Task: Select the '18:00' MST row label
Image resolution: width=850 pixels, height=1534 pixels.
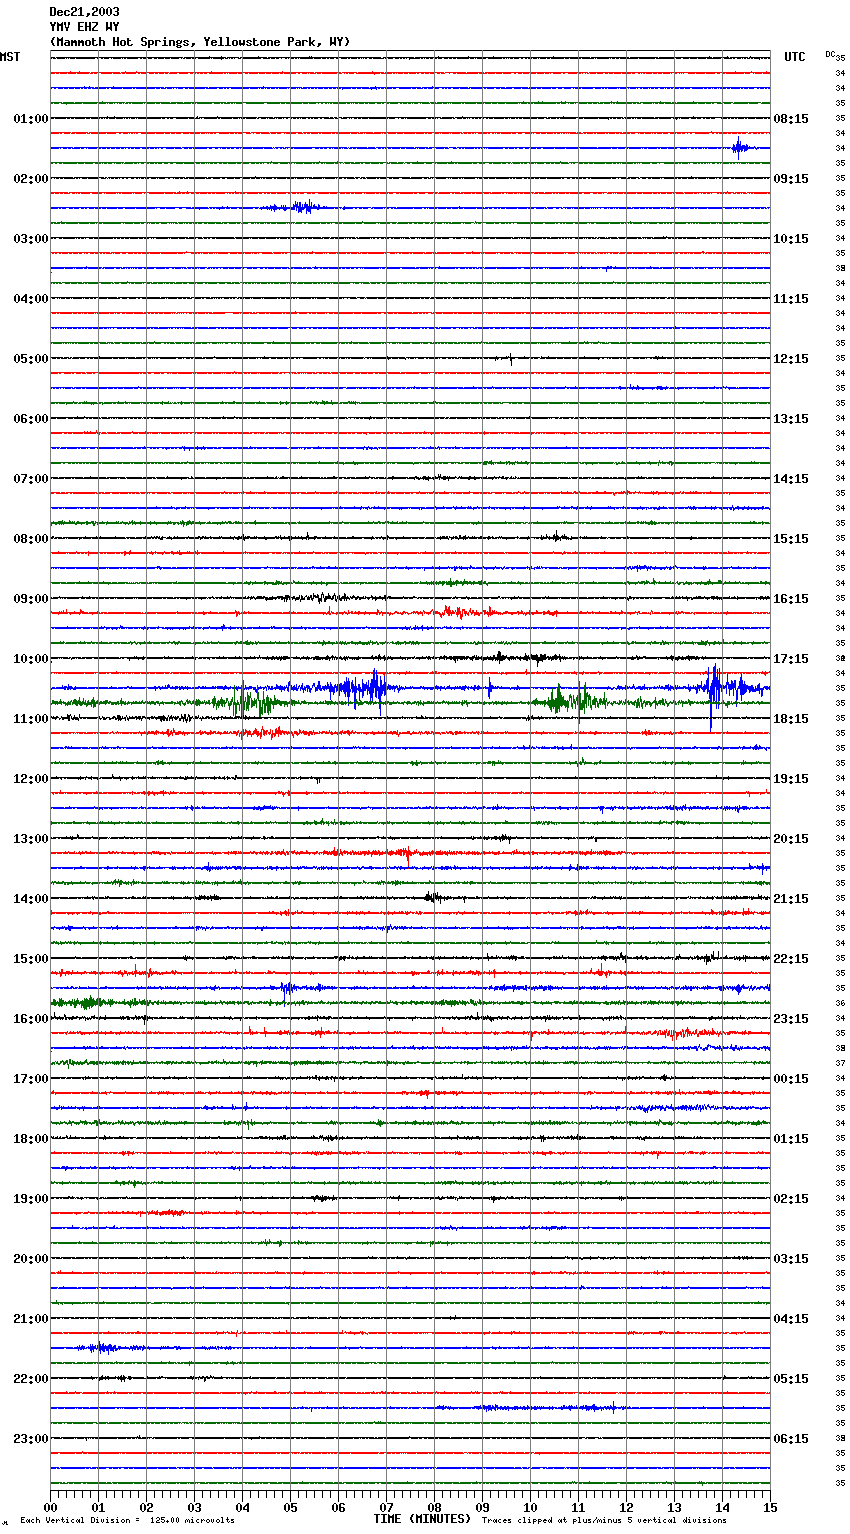Action: pos(30,1139)
